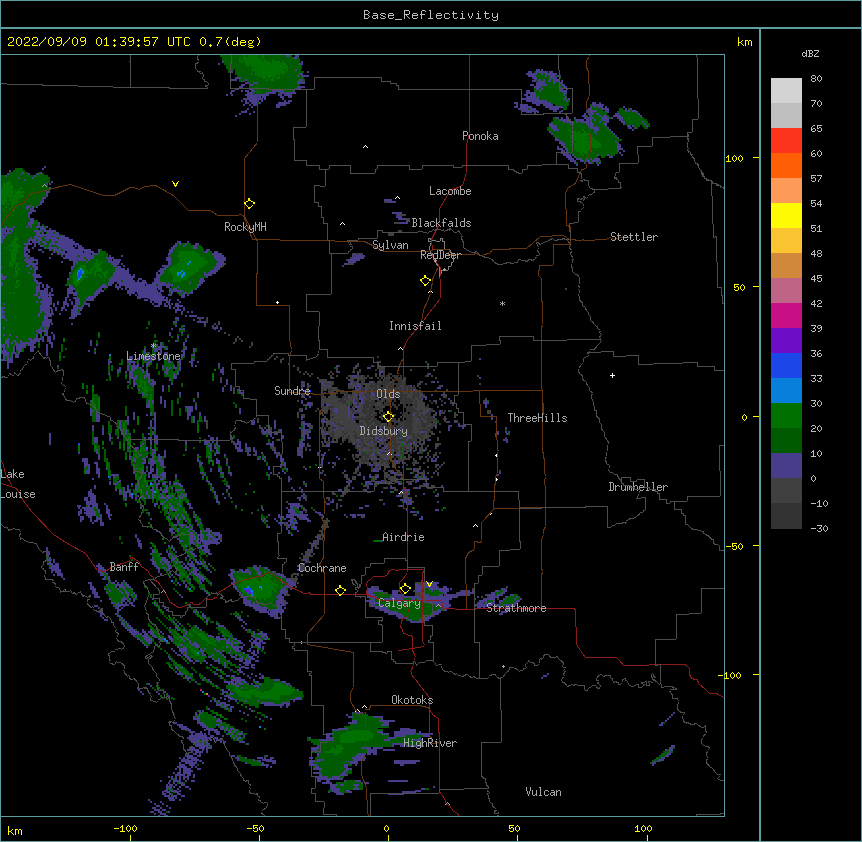Screen dimensions: 862x842
Task: Select the Innisfail label
Action: click(415, 326)
